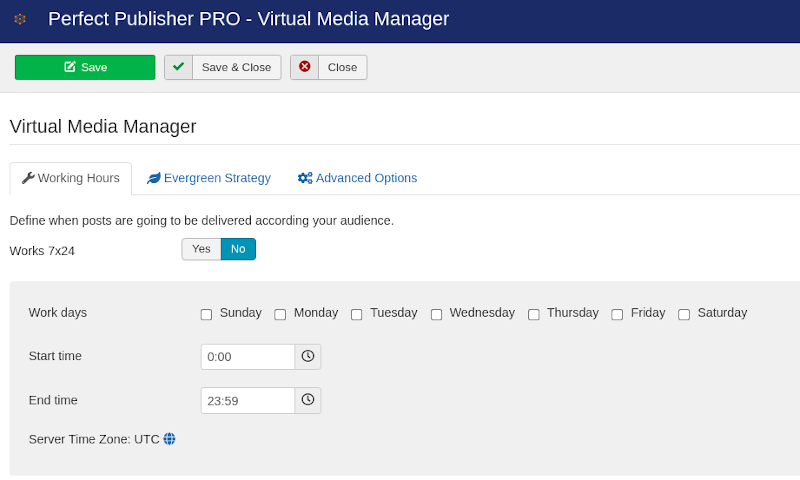Viewport: 800px width, 480px height.
Task: Check the Friday checkbox
Action: 617,314
